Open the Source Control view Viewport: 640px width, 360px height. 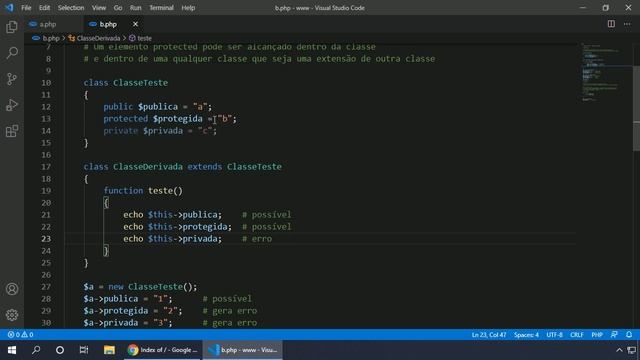pos(12,79)
